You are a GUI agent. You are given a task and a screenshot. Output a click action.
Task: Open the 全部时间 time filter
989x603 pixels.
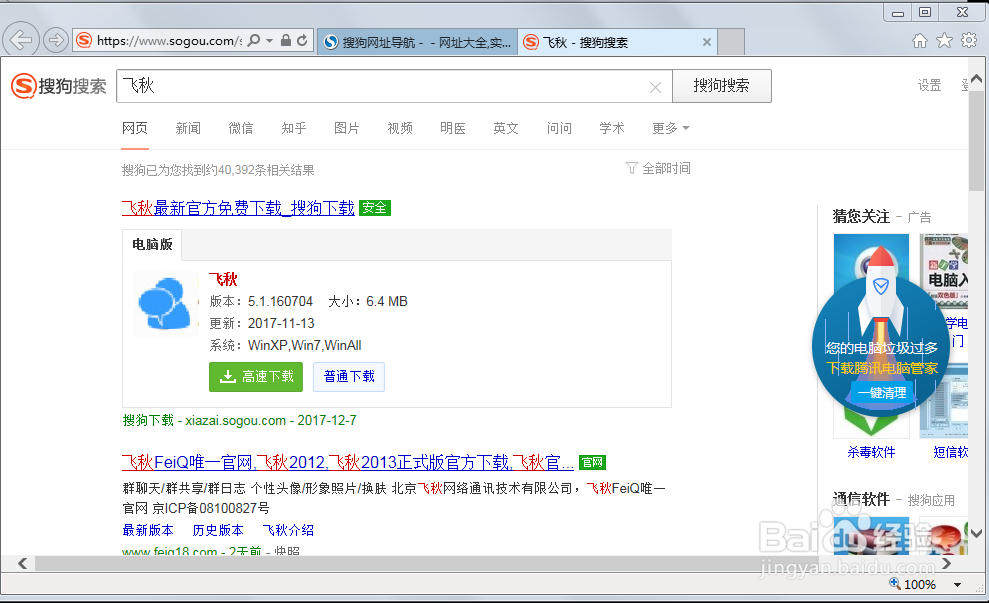[x=658, y=168]
